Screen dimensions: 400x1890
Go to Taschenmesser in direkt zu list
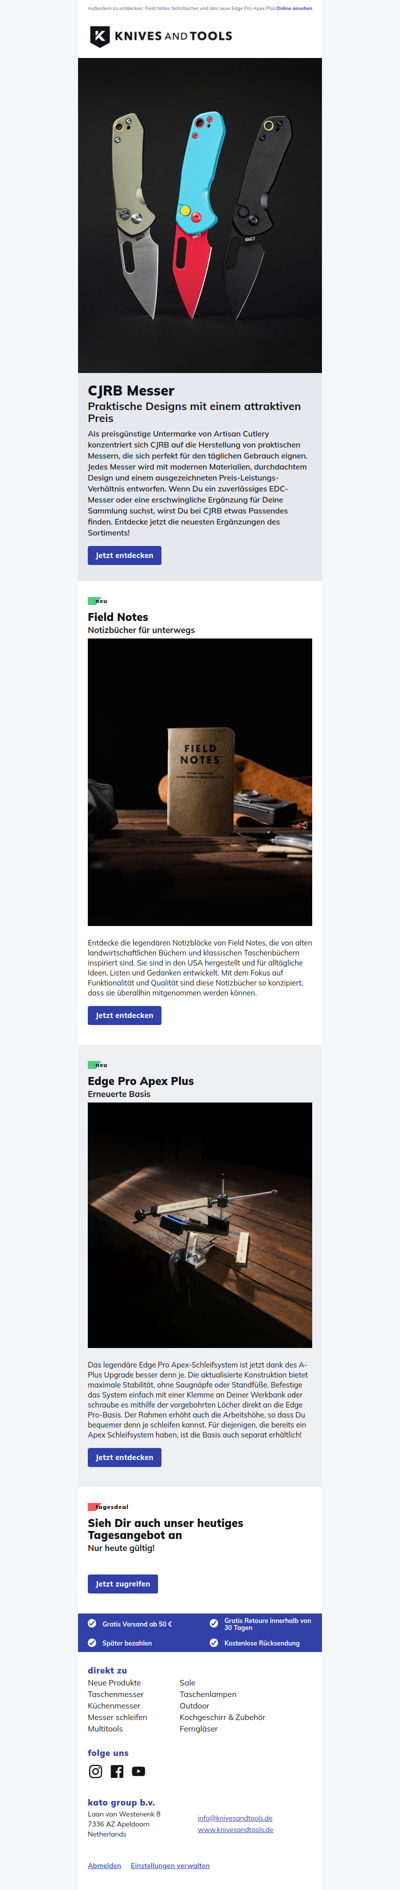click(116, 1694)
